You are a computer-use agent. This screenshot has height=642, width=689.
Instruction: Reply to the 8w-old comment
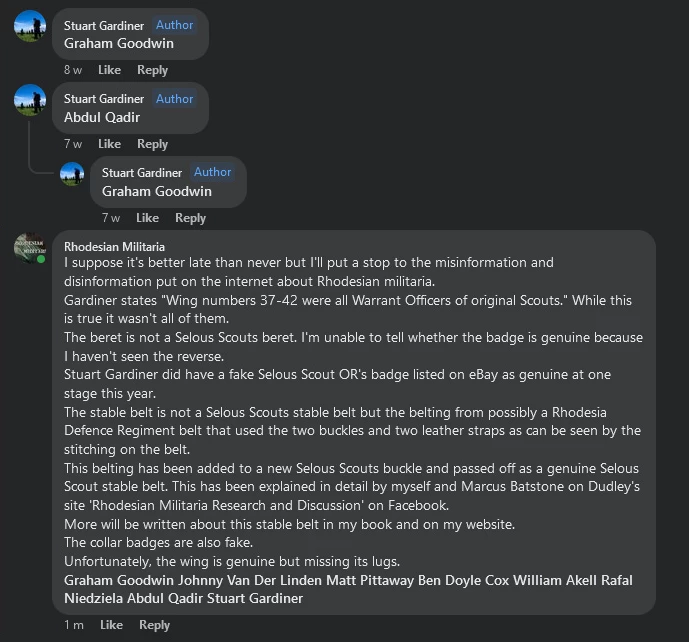(x=152, y=70)
